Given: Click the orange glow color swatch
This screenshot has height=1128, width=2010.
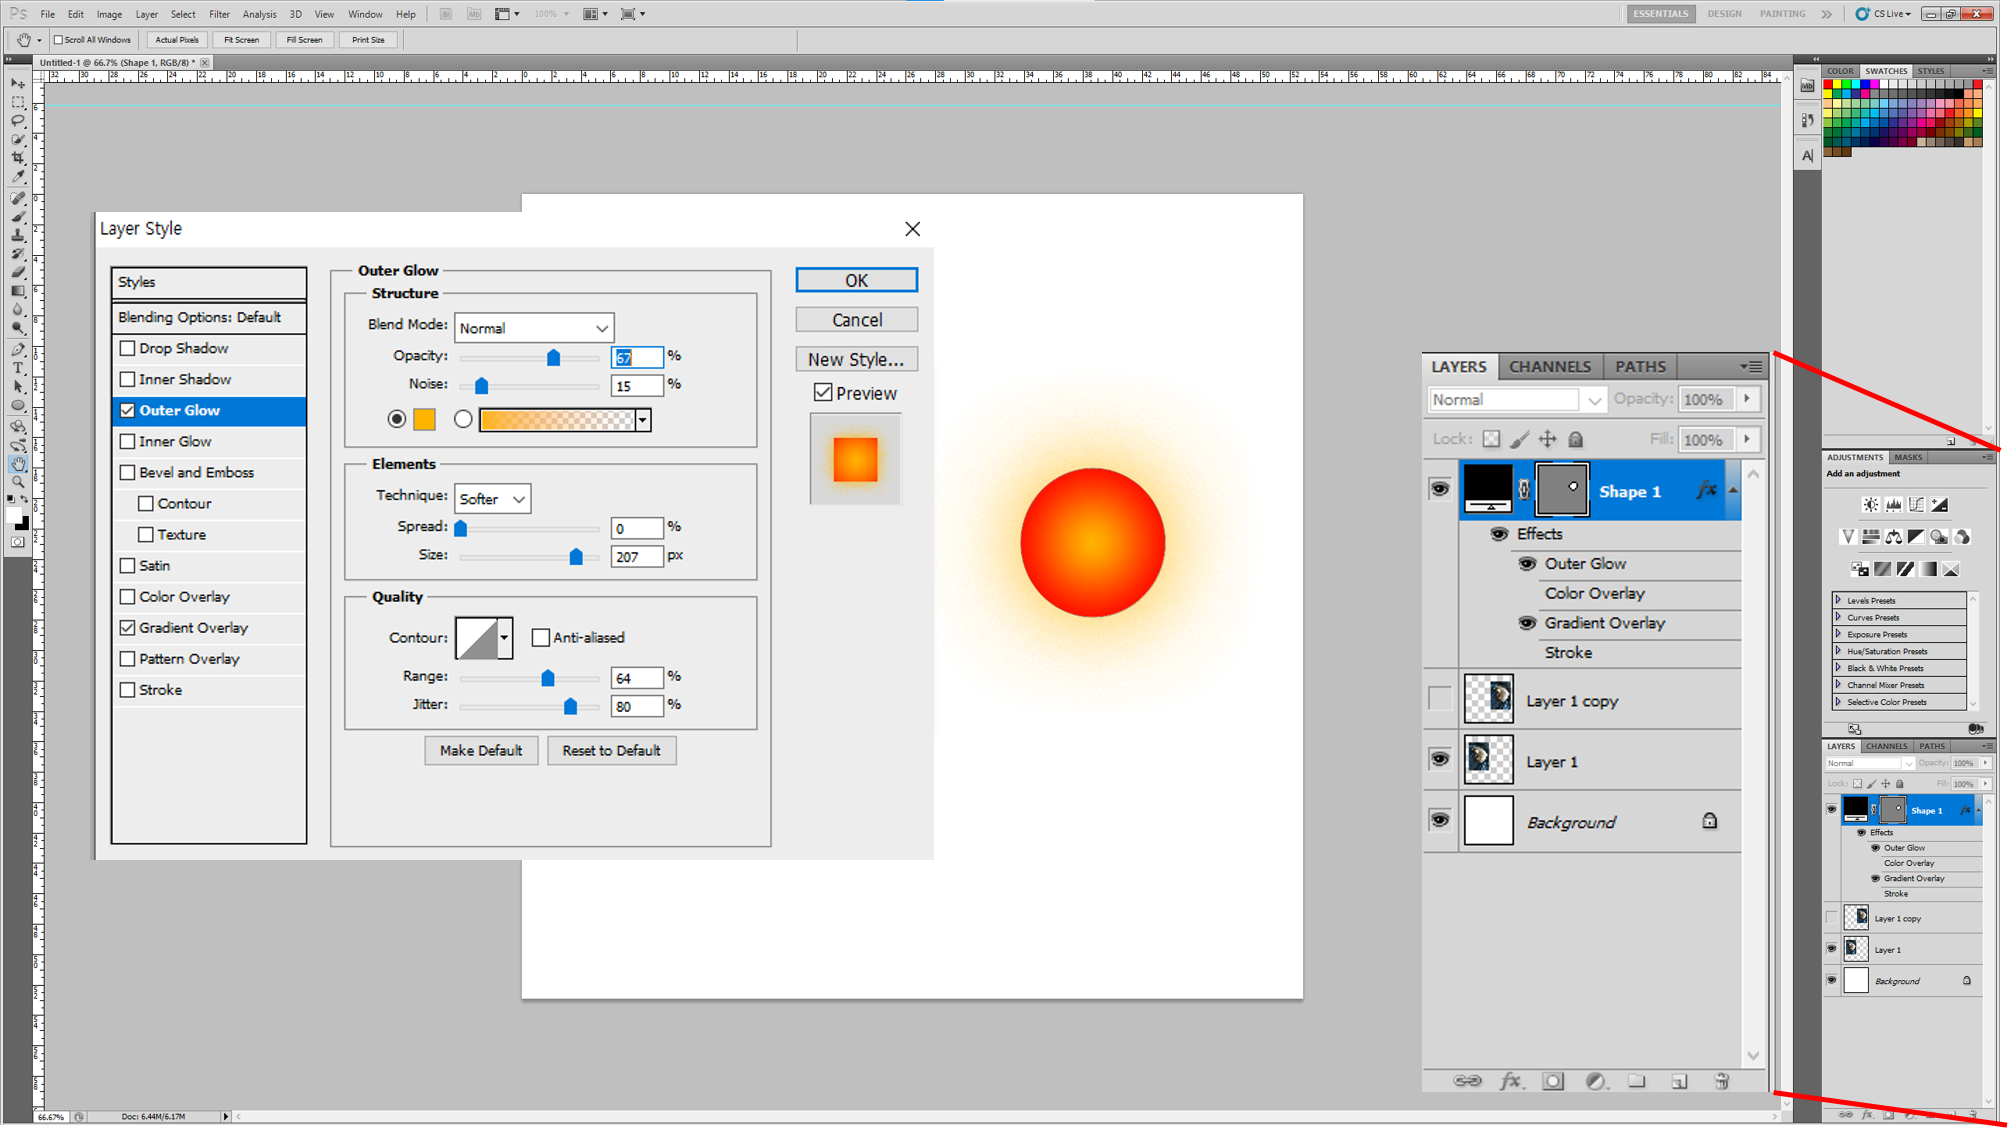Looking at the screenshot, I should click(x=425, y=420).
